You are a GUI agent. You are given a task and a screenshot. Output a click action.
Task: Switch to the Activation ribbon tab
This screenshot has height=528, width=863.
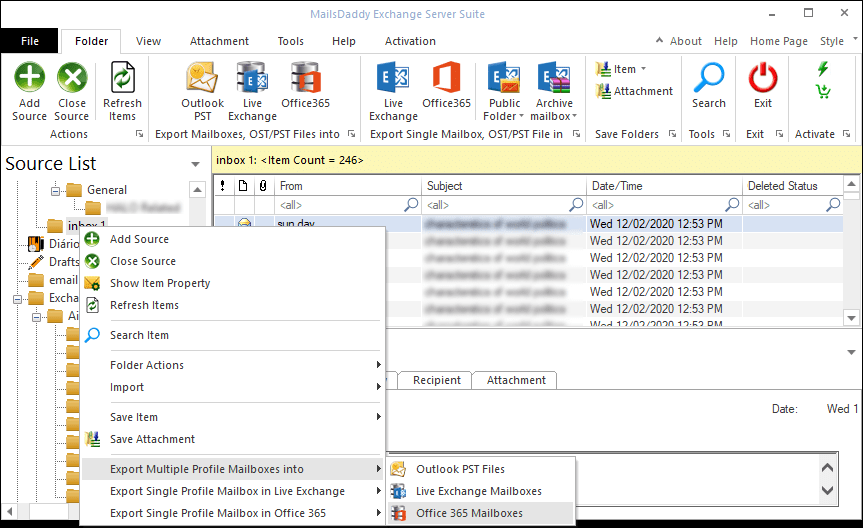(x=410, y=41)
